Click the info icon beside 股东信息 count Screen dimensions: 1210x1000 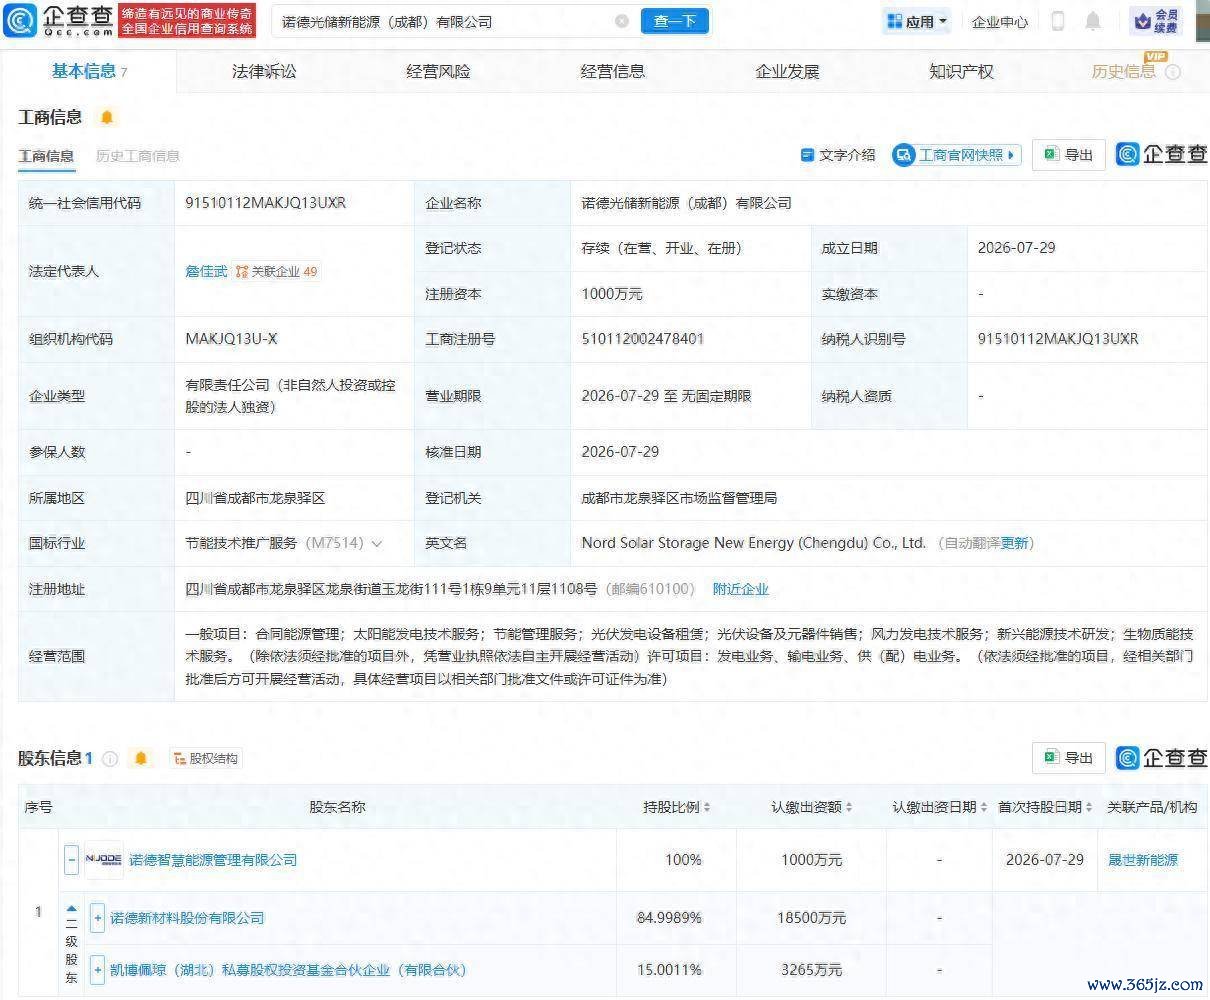point(110,759)
